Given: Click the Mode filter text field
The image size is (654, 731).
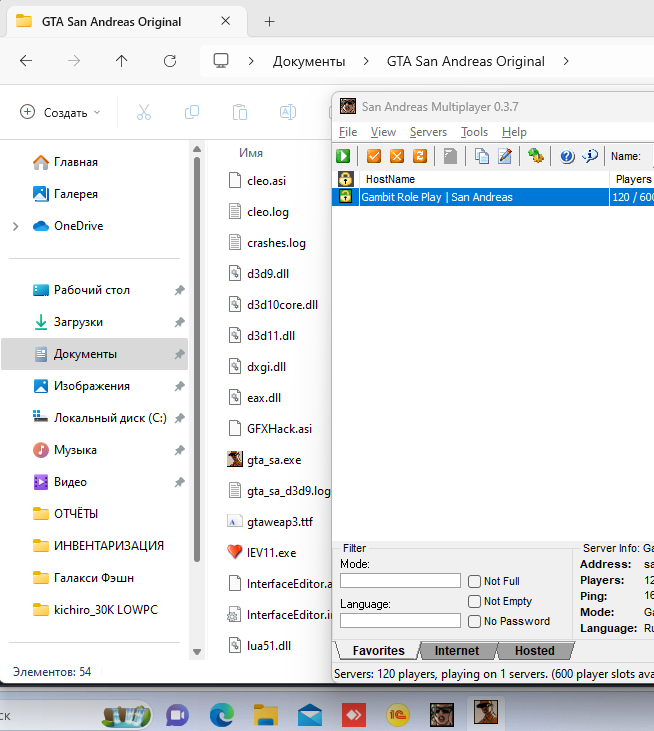Looking at the screenshot, I should point(400,581).
